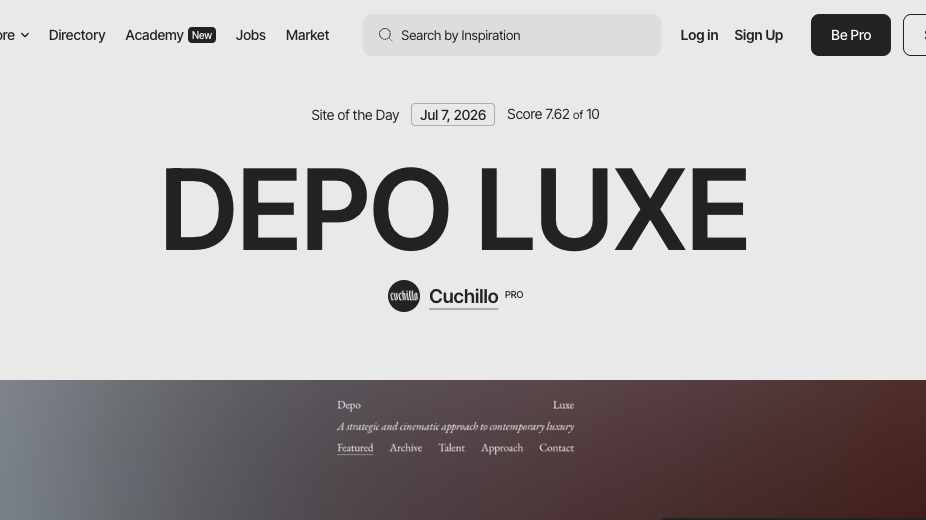Switch to the Archive tab in preview

click(406, 448)
